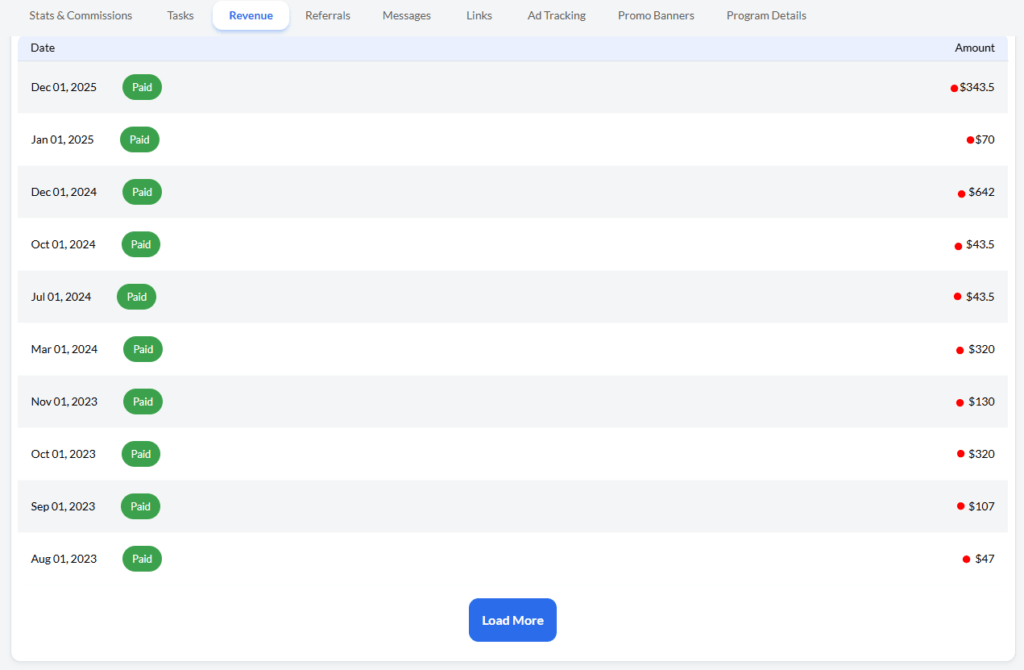This screenshot has width=1024, height=670.
Task: Click the red indicator for the Oct 01, 2024 payout
Action: click(x=957, y=244)
